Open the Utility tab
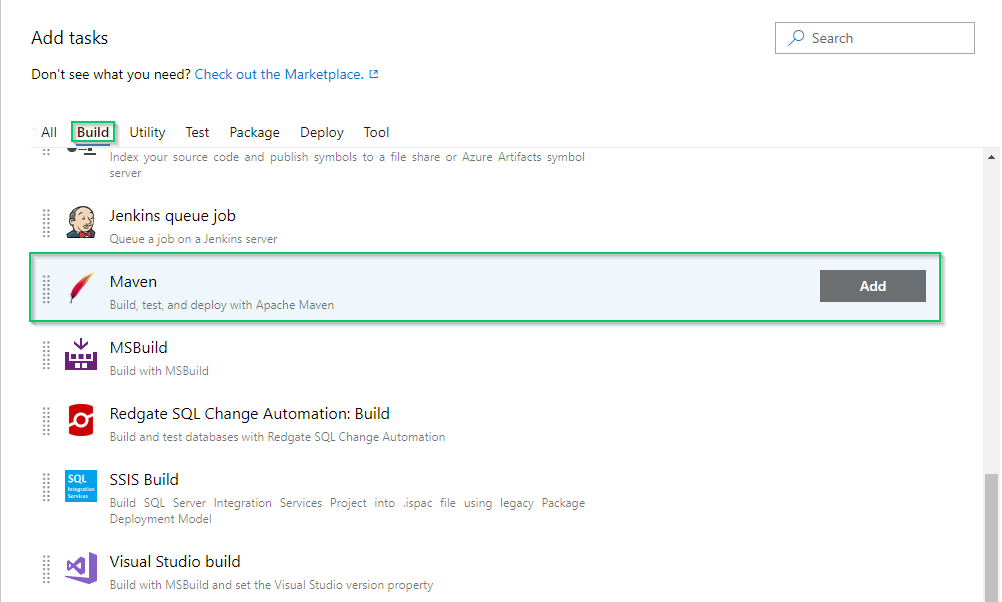The height and width of the screenshot is (602, 1002). tap(147, 132)
